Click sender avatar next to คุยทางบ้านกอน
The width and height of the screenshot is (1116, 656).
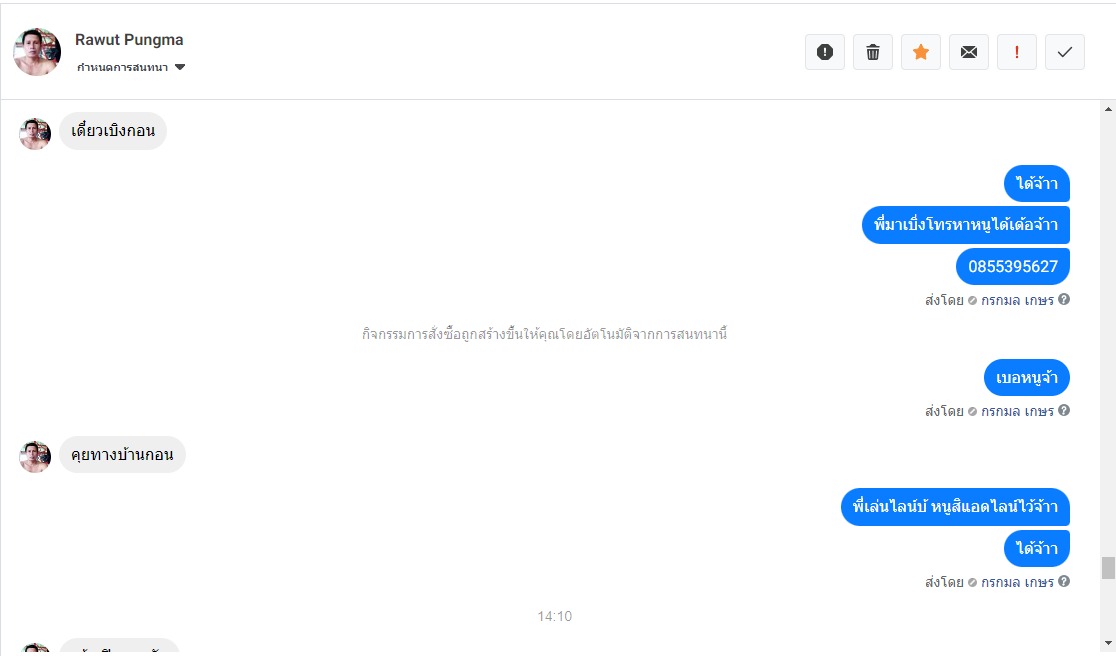35,457
